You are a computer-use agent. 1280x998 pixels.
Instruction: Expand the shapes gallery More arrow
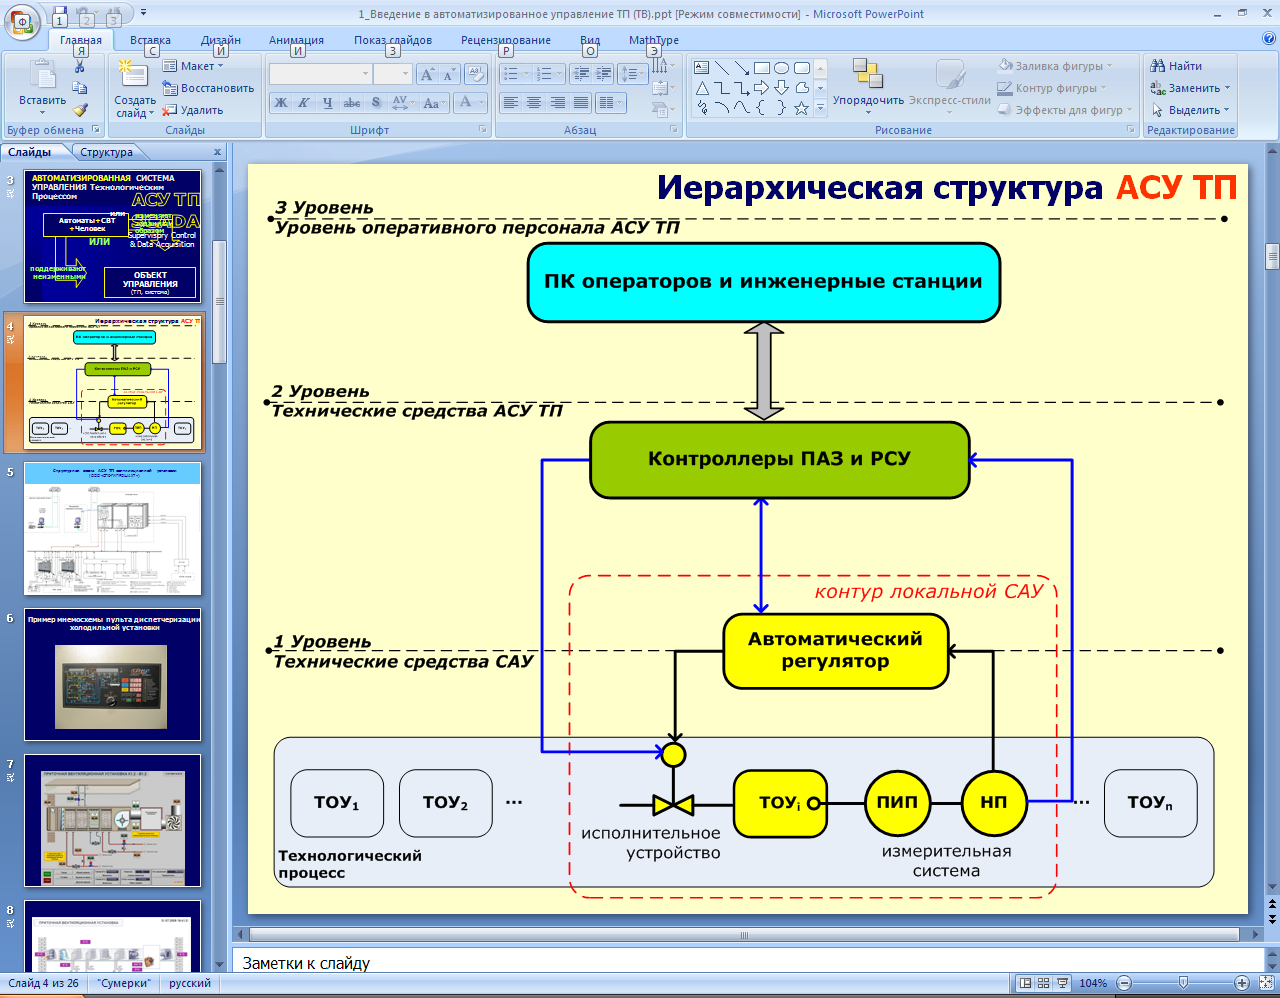(820, 108)
